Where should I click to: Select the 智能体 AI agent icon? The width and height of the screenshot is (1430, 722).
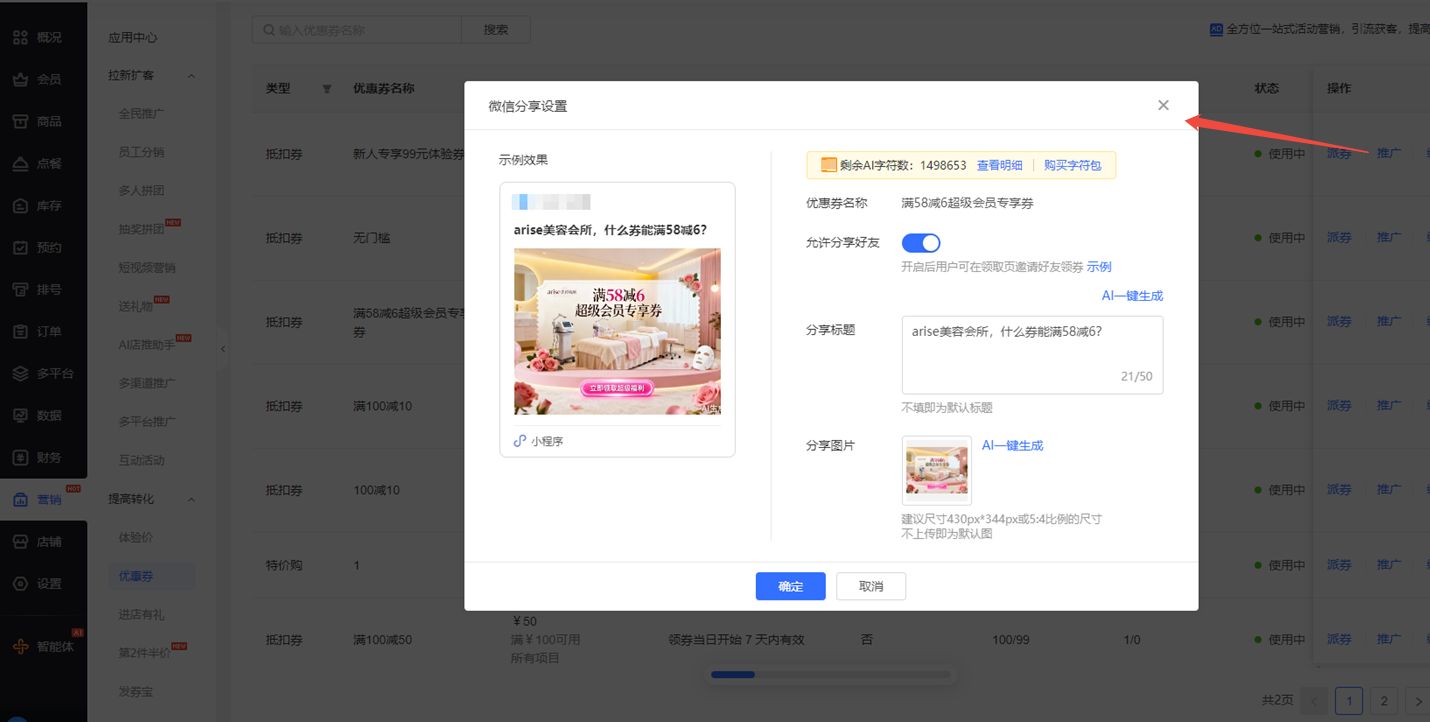coord(20,646)
